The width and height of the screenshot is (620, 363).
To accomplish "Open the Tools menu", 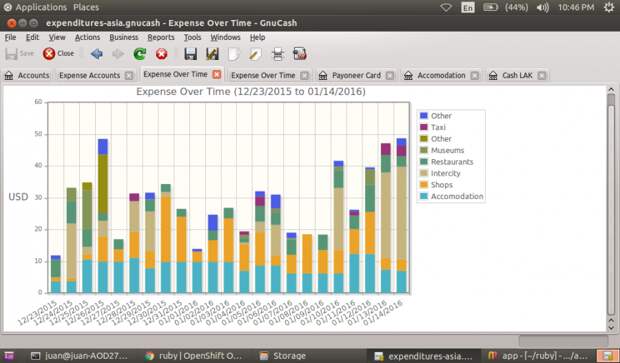I will click(x=193, y=37).
